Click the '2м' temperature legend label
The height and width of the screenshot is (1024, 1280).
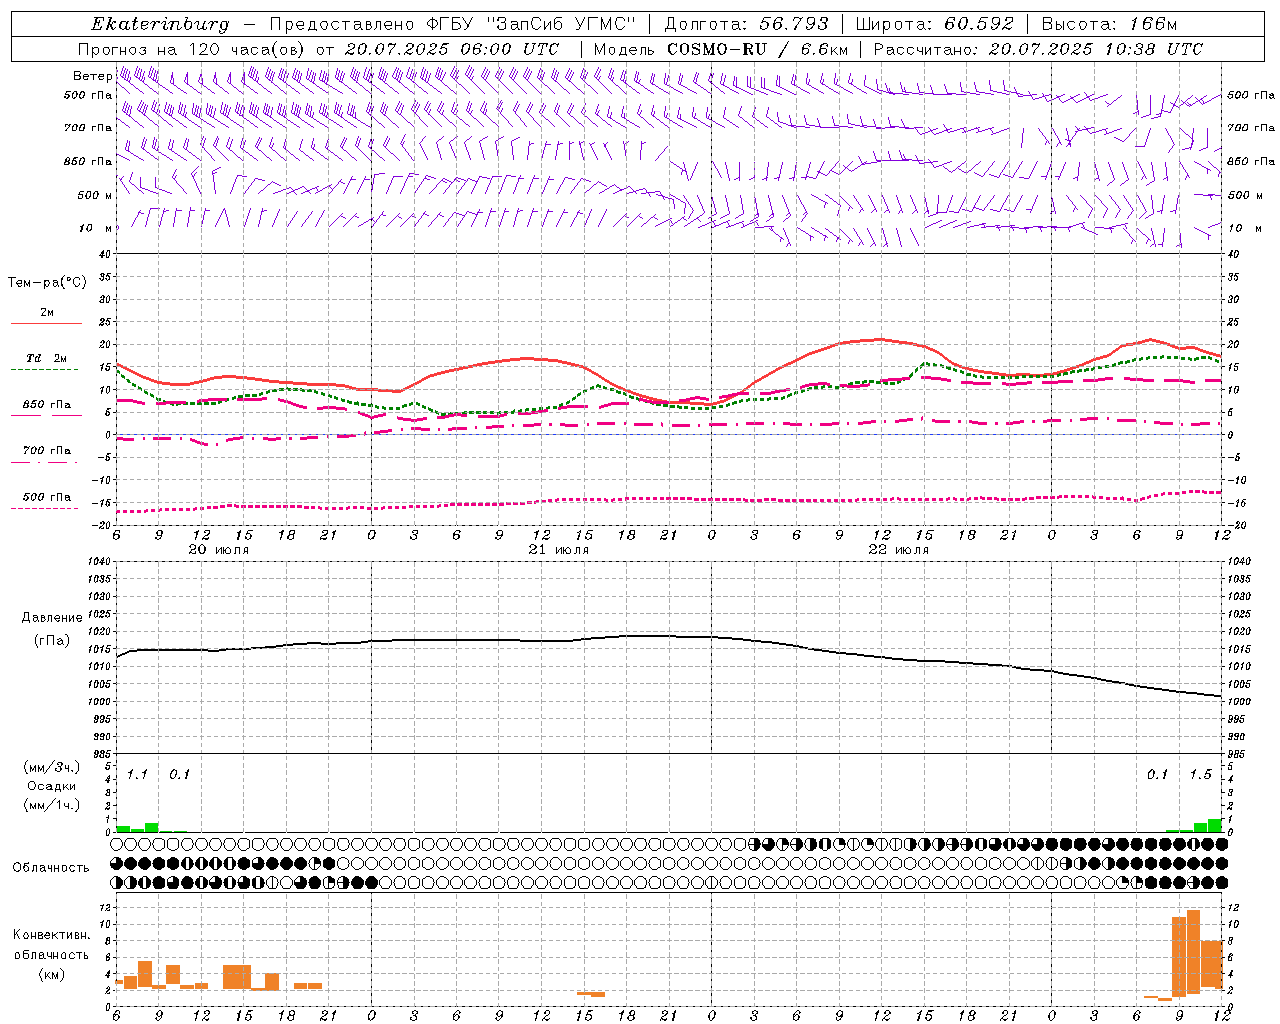pyautogui.click(x=47, y=312)
